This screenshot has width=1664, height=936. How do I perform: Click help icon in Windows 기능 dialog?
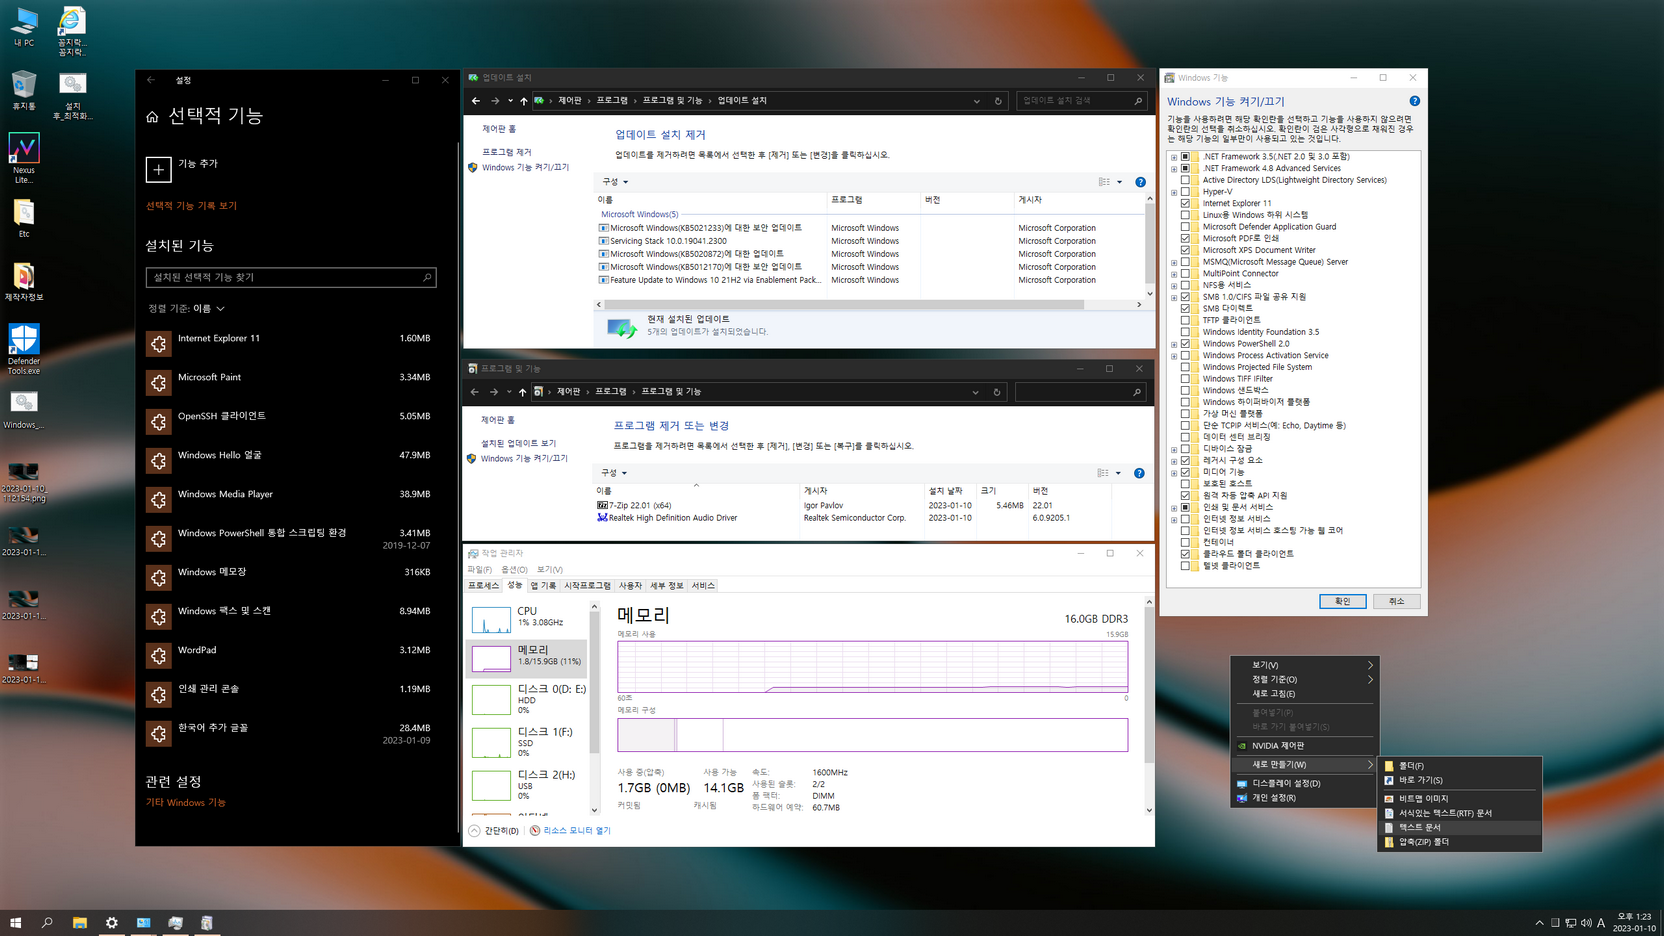1414,101
